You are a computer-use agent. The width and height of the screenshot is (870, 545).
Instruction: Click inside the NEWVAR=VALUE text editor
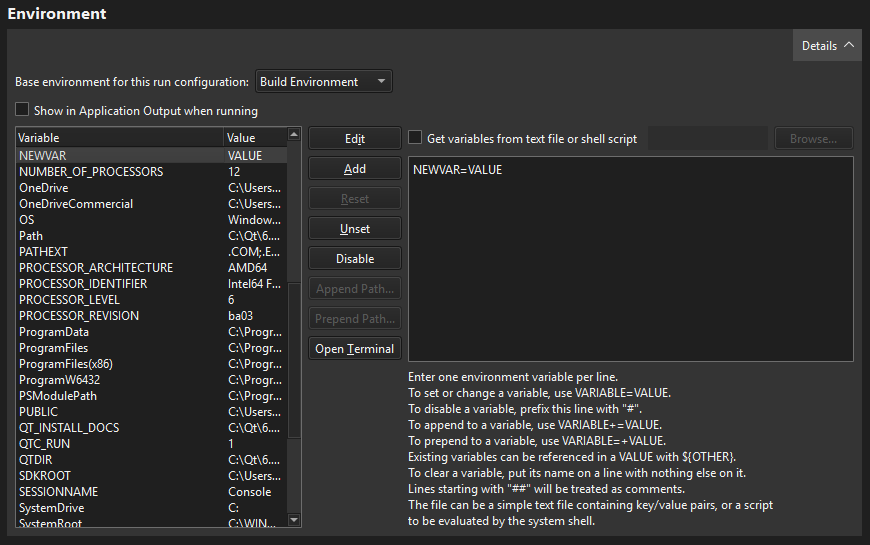631,259
